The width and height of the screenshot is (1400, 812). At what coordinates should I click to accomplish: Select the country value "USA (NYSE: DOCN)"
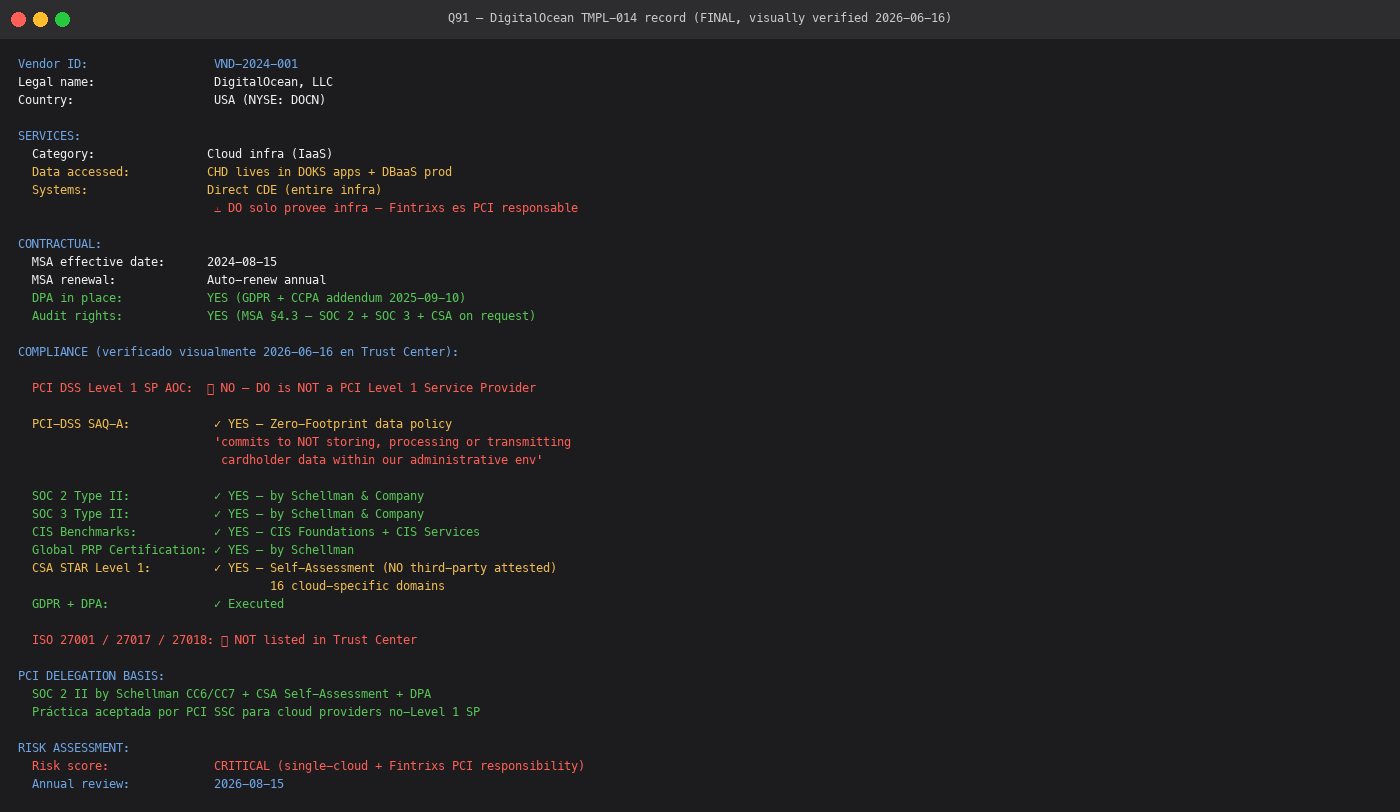click(x=270, y=100)
